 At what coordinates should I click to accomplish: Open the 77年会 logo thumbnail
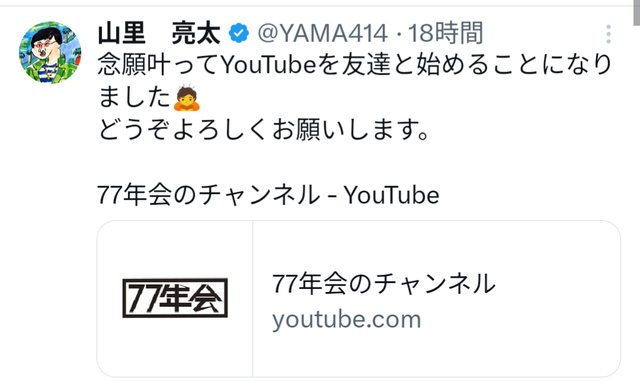coord(175,298)
